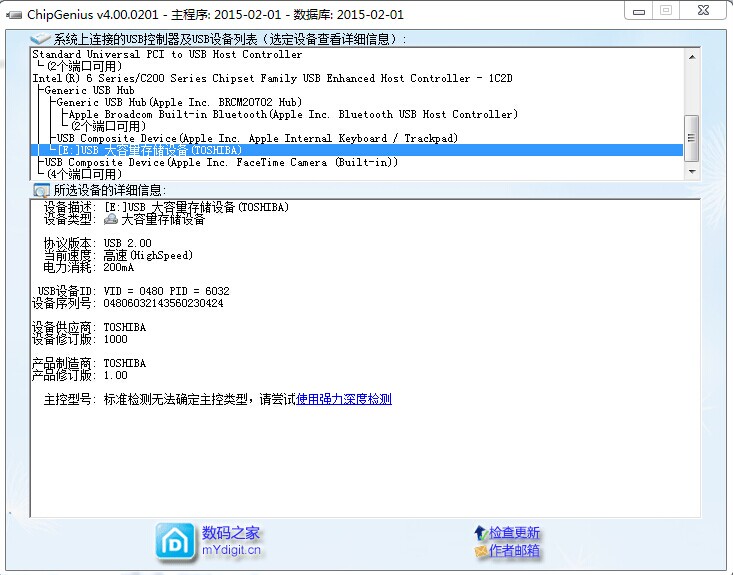Click the ChipGenius USB drive title bar icon
The width and height of the screenshot is (733, 575).
[x=14, y=15]
